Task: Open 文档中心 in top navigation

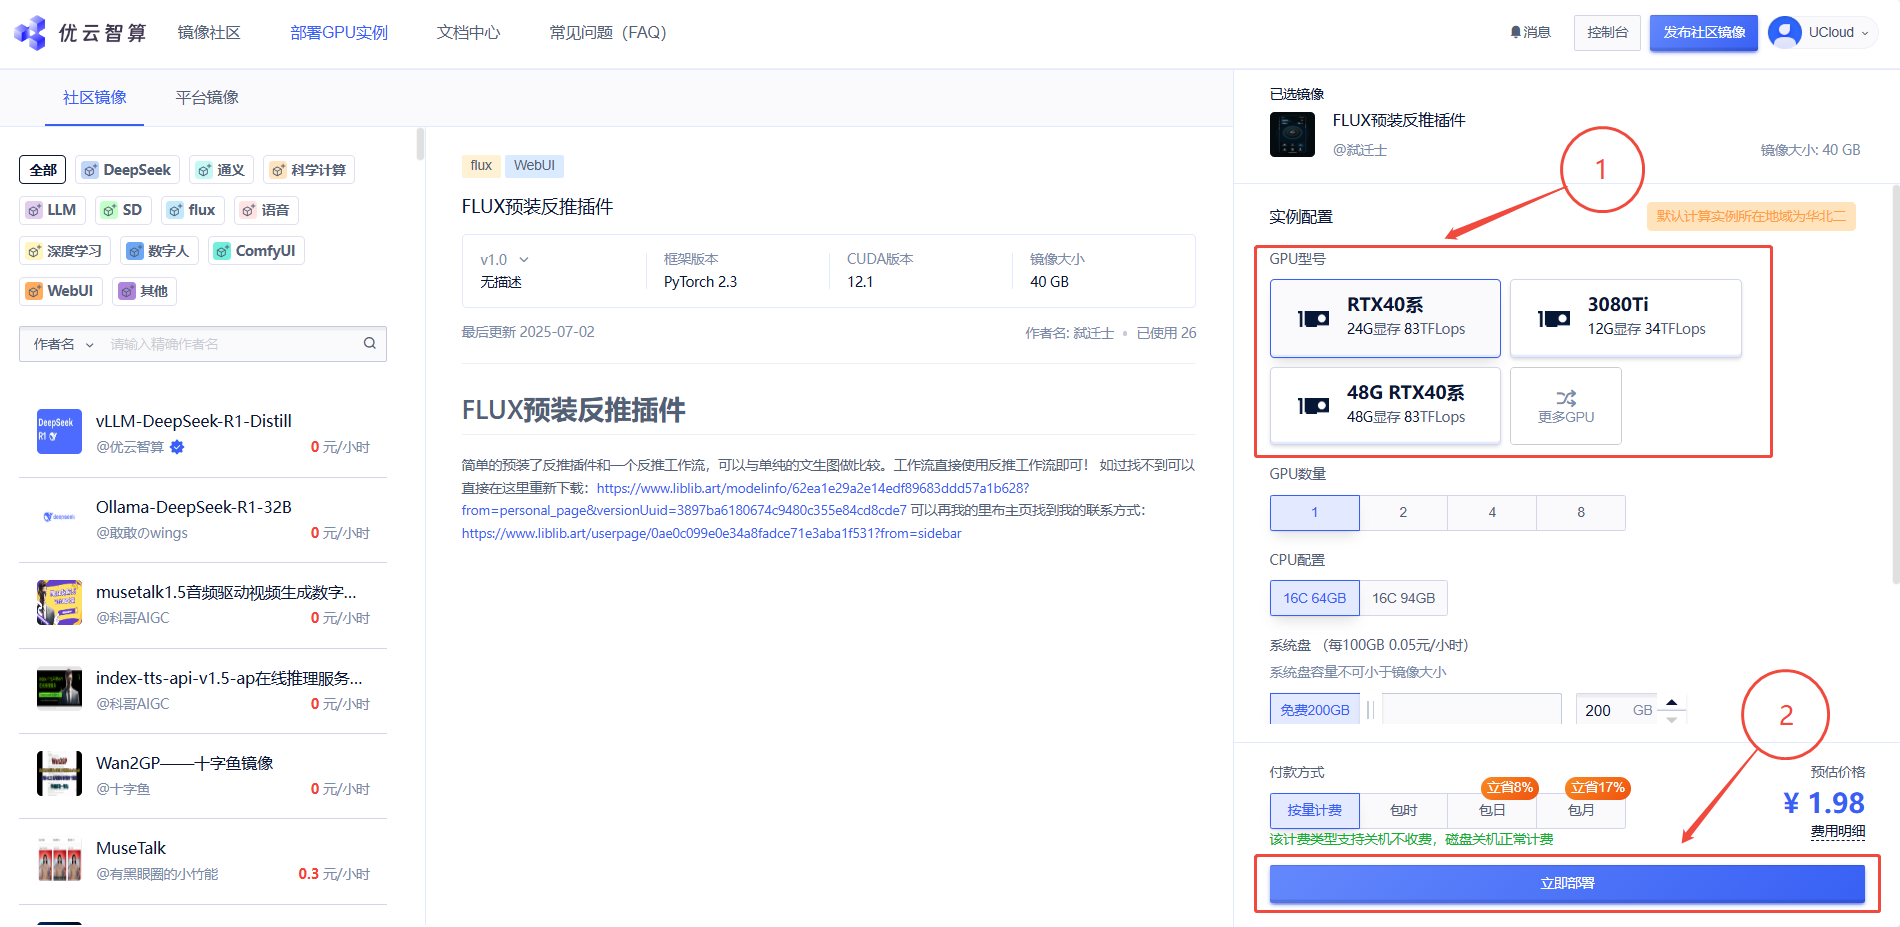Action: coord(468,32)
